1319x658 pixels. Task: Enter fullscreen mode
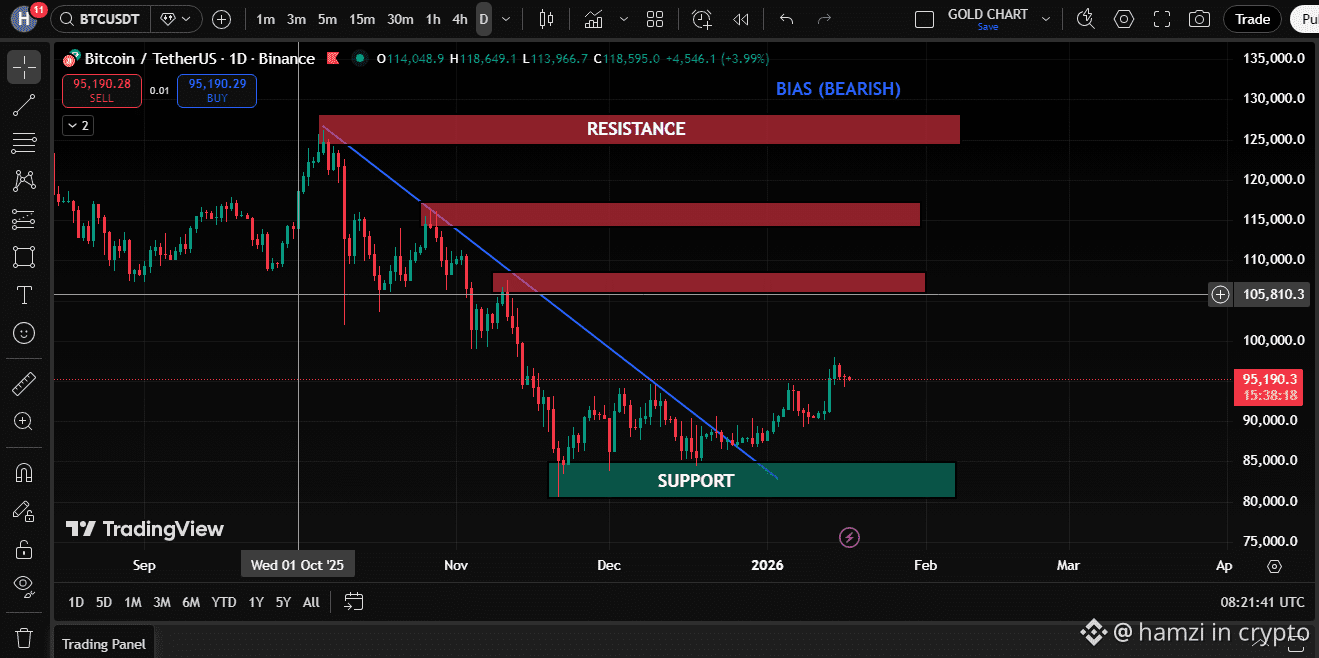[x=1162, y=19]
